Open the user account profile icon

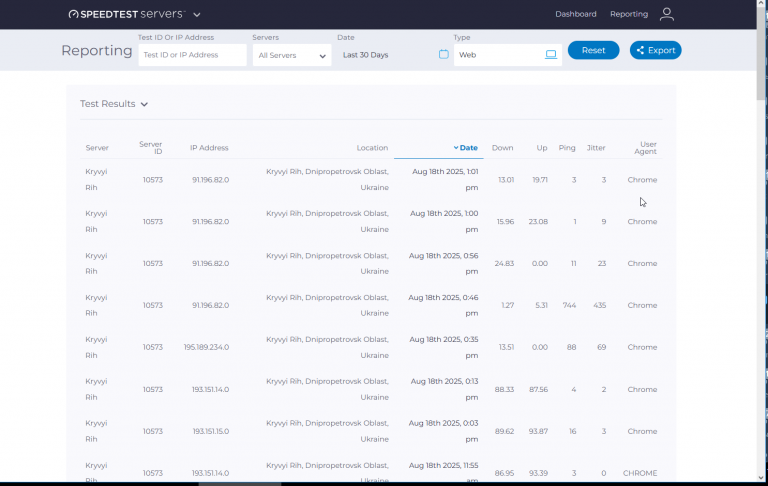coord(667,14)
